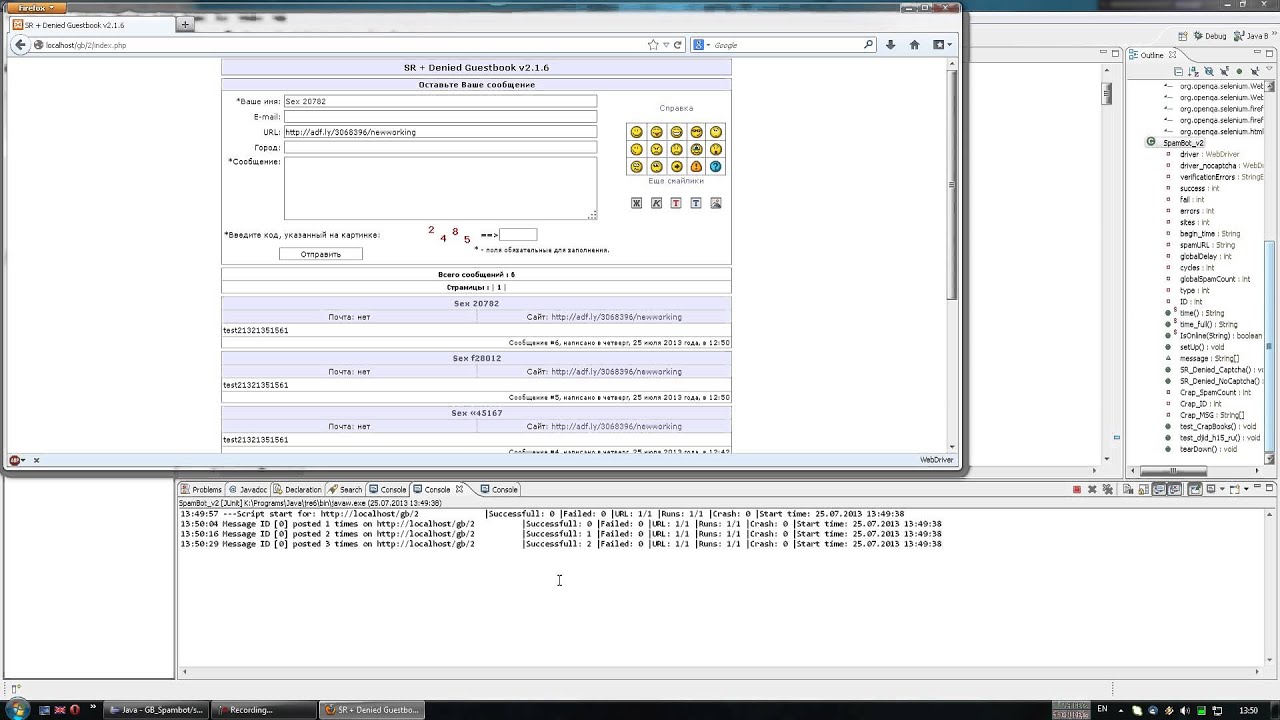Open Firefox downloads arrow icon
Screen dimensions: 1280x720
pyautogui.click(x=891, y=45)
